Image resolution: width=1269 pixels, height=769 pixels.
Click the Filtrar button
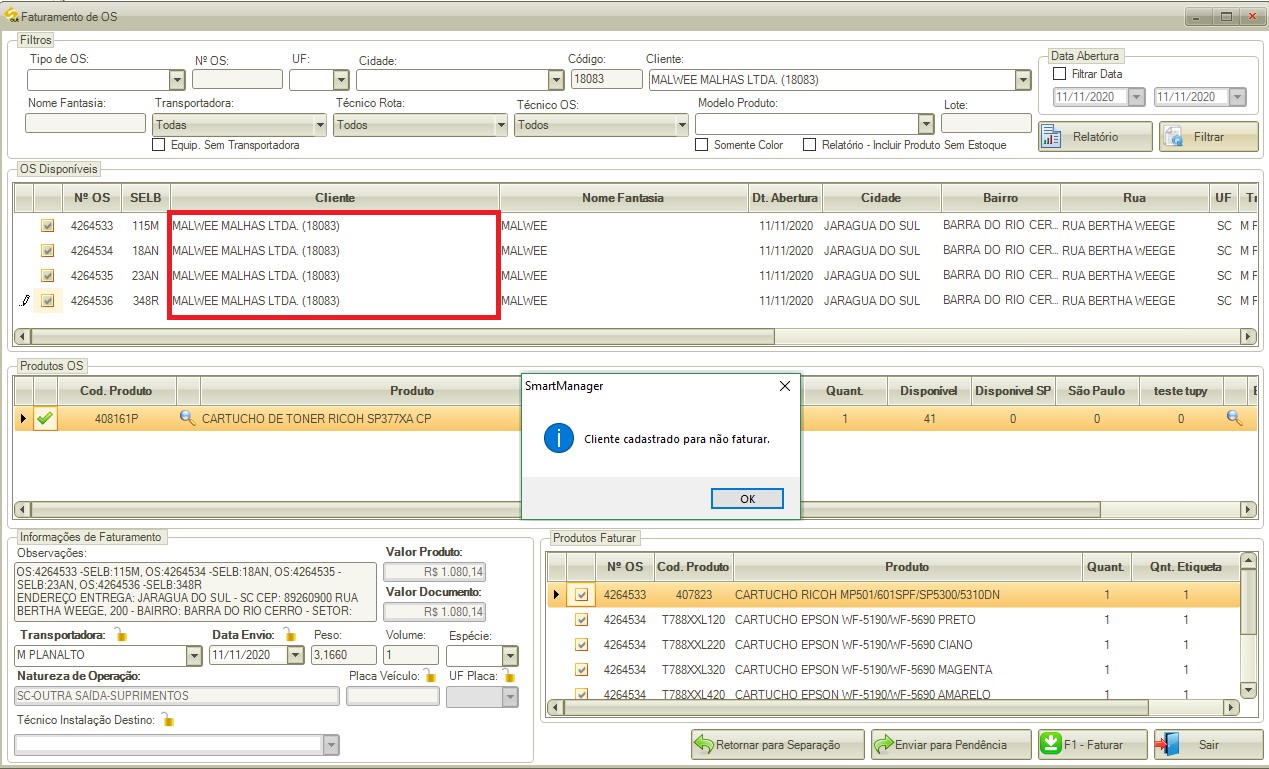(x=1208, y=137)
